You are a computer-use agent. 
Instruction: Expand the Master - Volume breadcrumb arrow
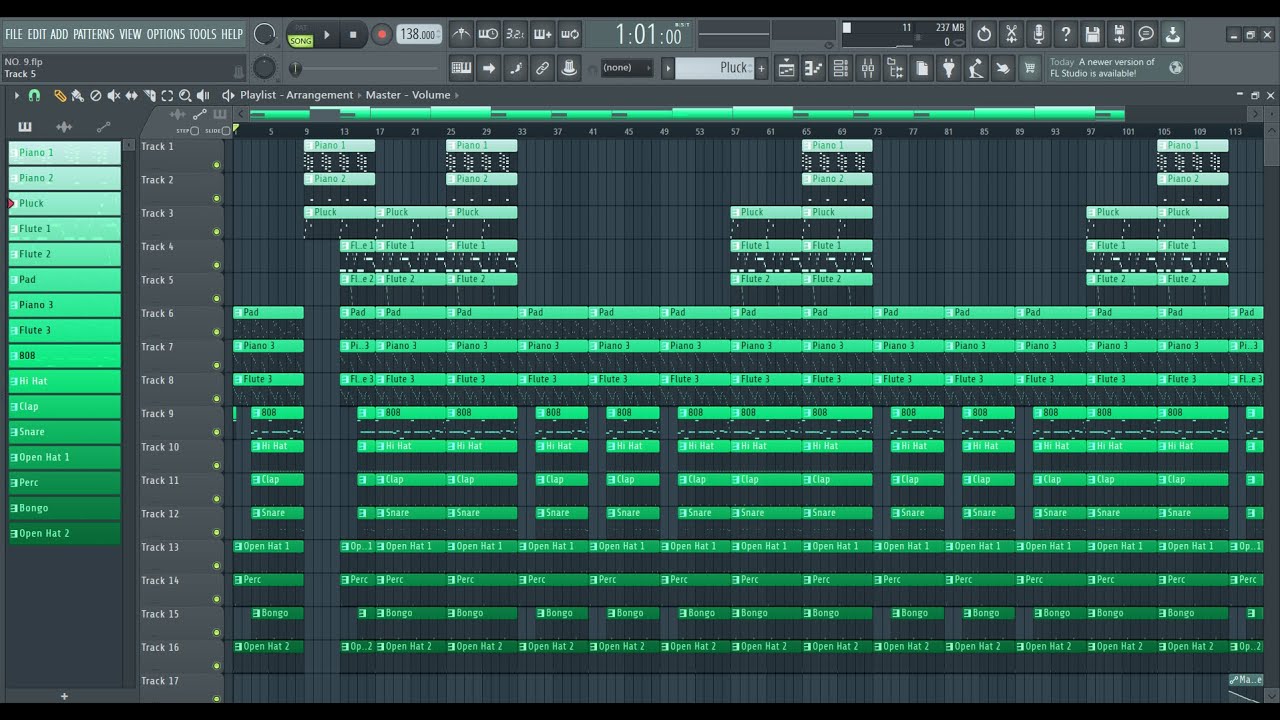coord(457,95)
